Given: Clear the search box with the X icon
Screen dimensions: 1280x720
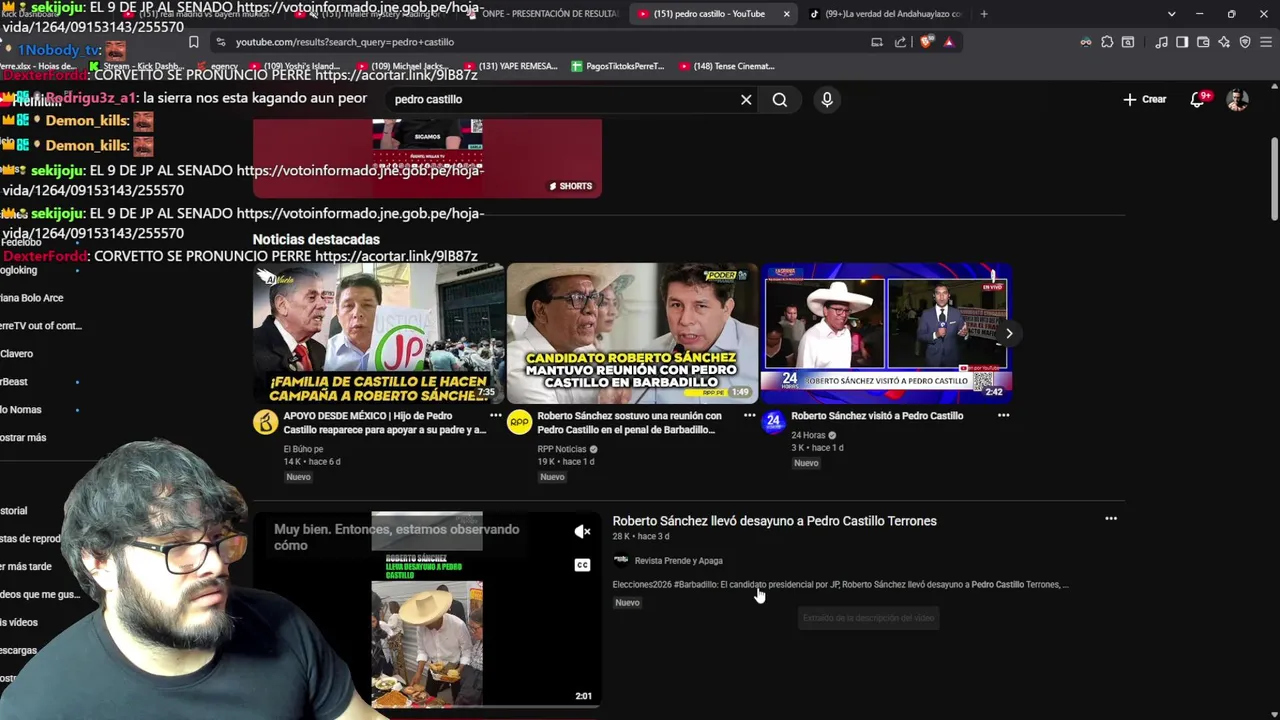Looking at the screenshot, I should tap(746, 100).
